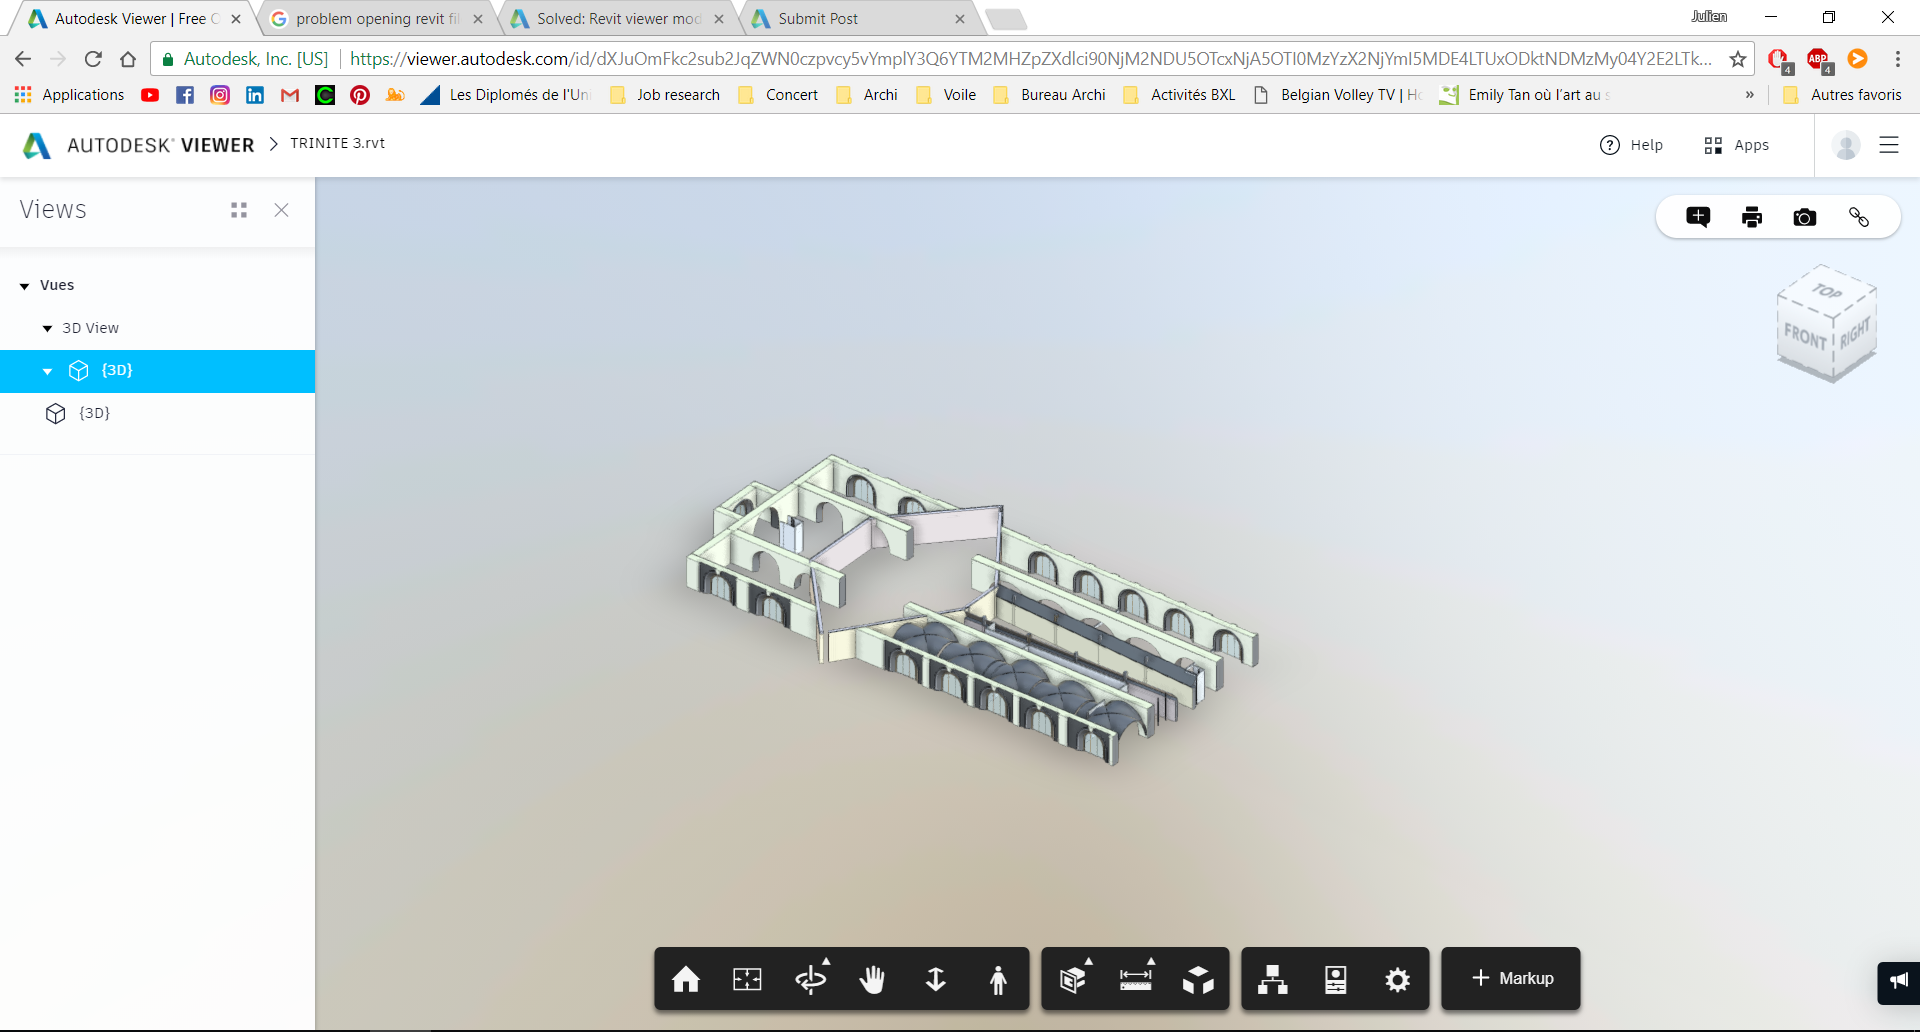Open the LinkedIn bookmark
The image size is (1920, 1032).
255,95
